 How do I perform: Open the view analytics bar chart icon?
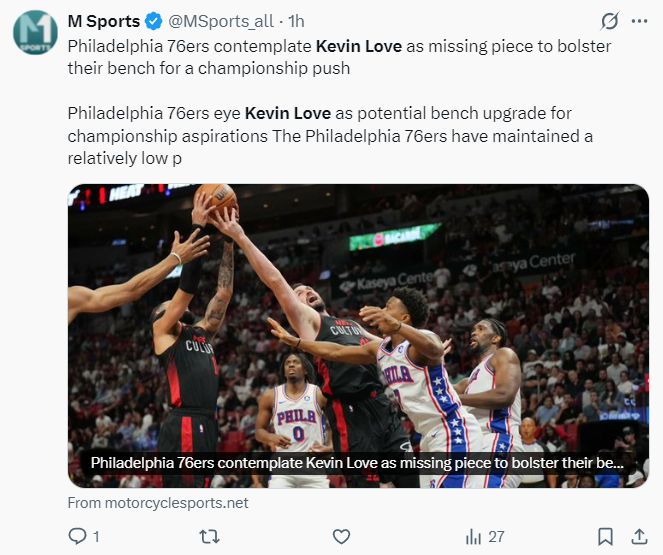click(x=474, y=537)
